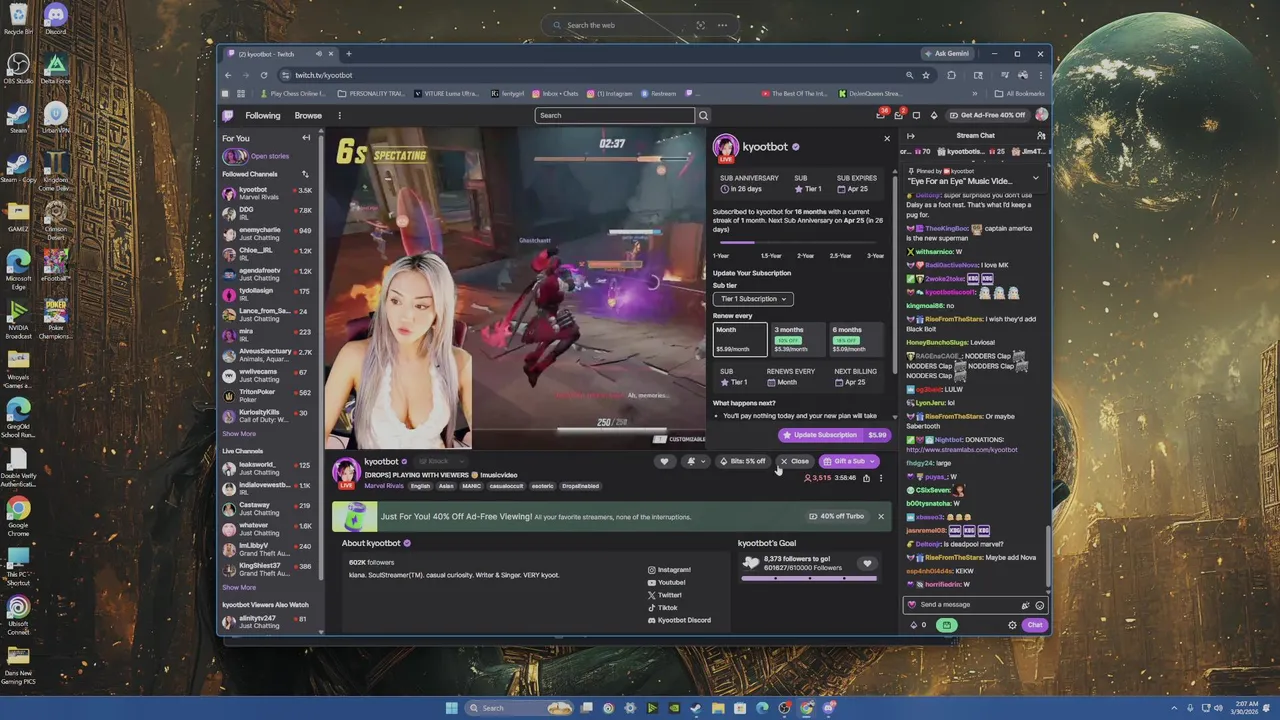Screen dimensions: 1280x720
Task: Open the Gift a Sub dropdown arrow
Action: pyautogui.click(x=873, y=461)
